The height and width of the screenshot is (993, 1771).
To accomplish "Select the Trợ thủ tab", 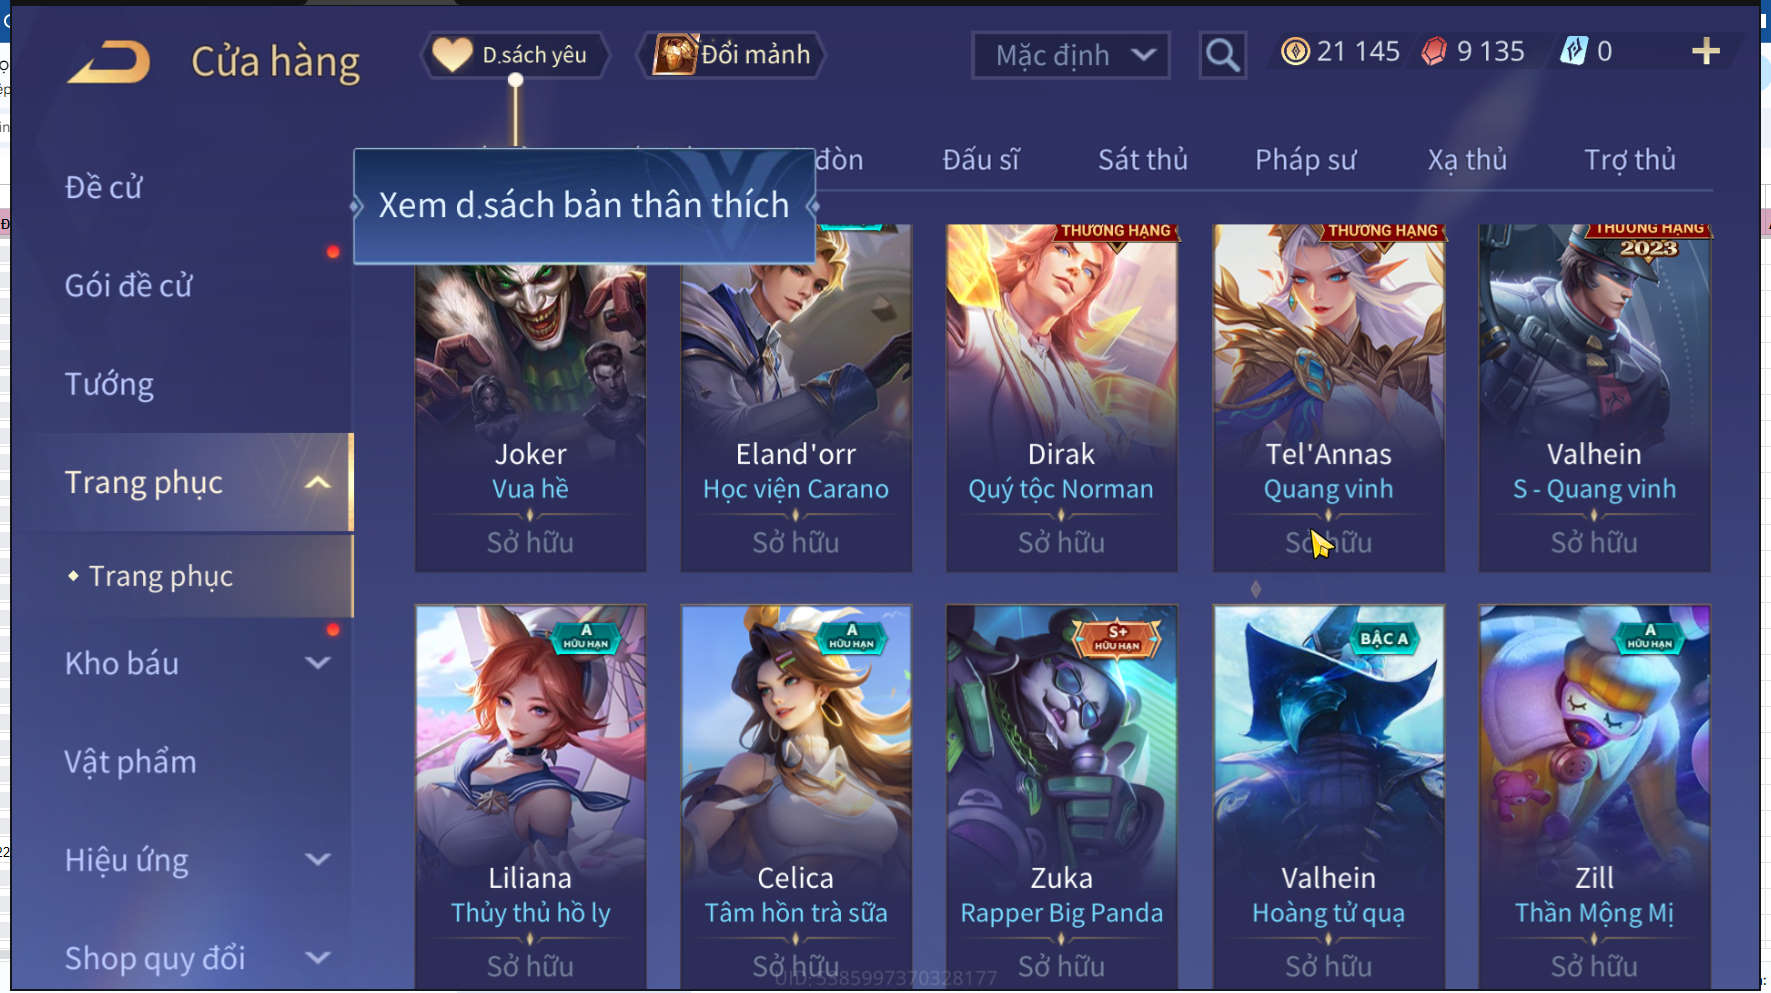I will [1629, 160].
